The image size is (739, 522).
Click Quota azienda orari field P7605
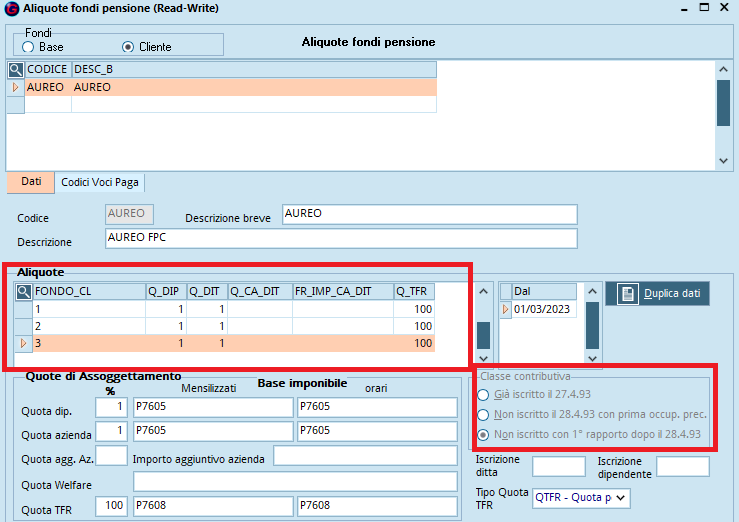(x=378, y=432)
